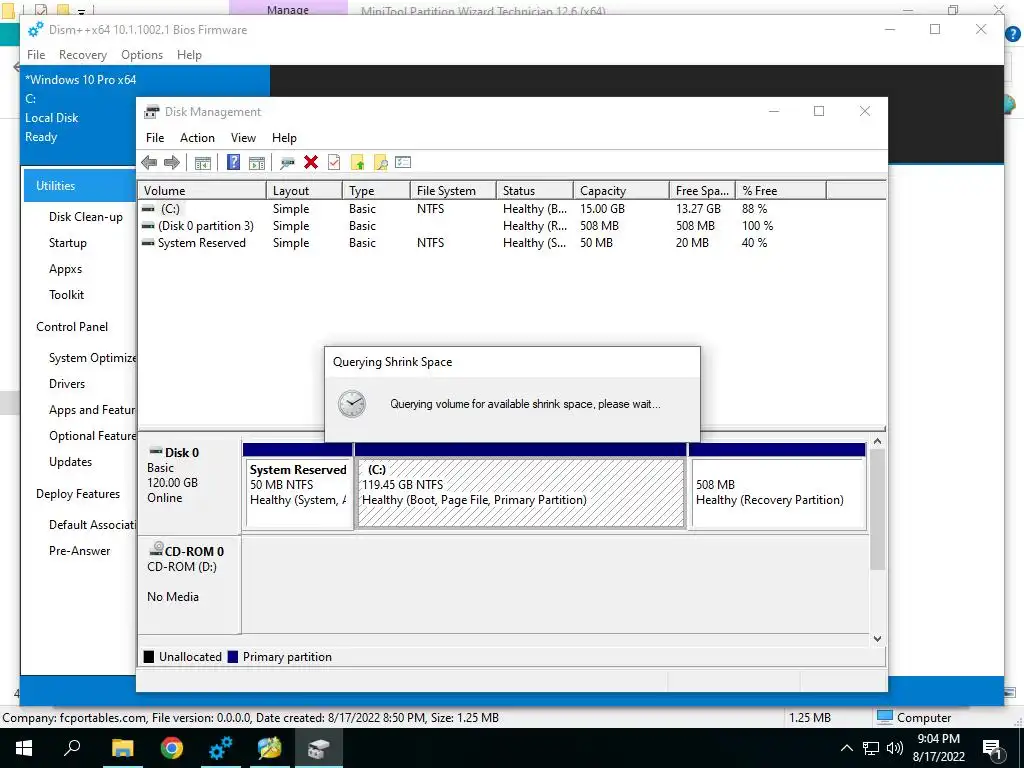Click the folder with green arrow toolbar icon
The height and width of the screenshot is (768, 1024).
[x=357, y=163]
